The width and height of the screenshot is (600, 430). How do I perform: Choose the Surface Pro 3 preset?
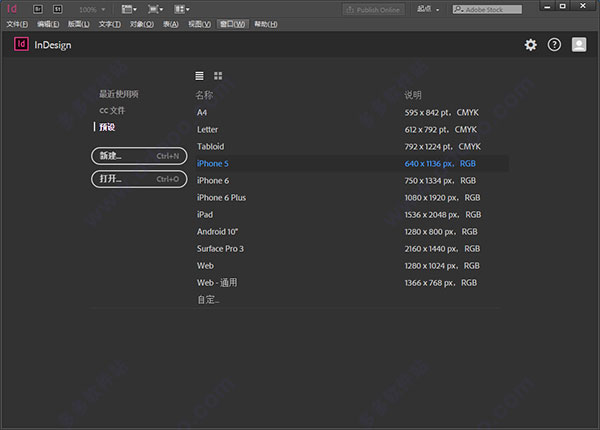[x=352, y=249]
